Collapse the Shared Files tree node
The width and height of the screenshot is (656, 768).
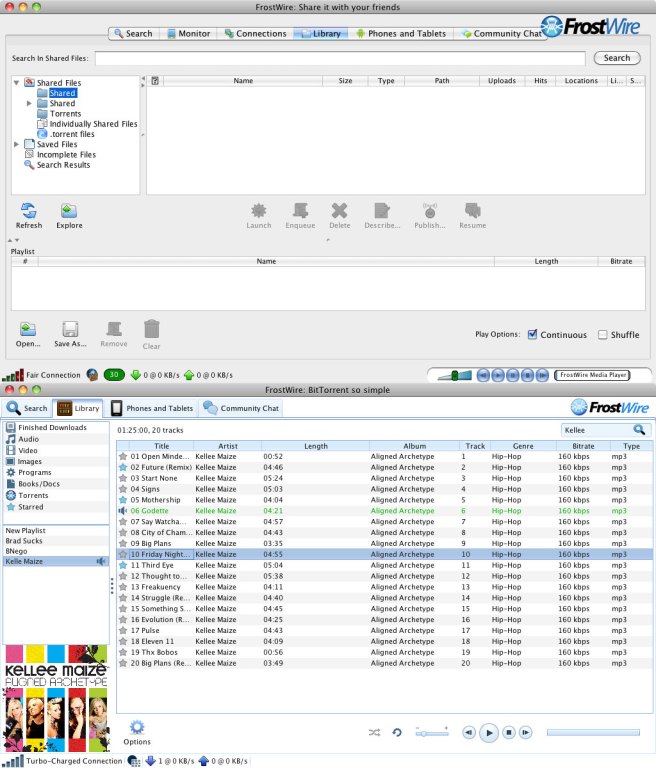tap(17, 83)
